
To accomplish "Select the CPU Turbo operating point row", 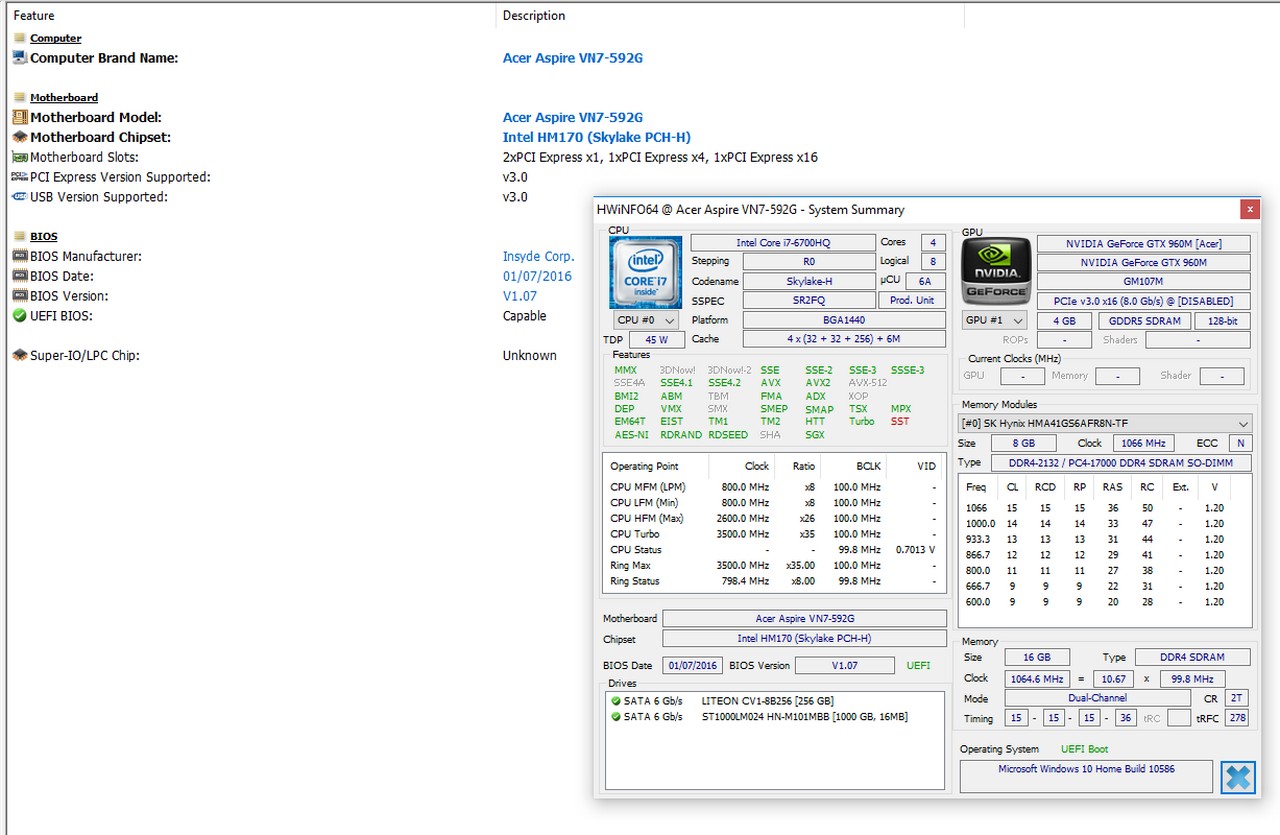I will coord(774,534).
